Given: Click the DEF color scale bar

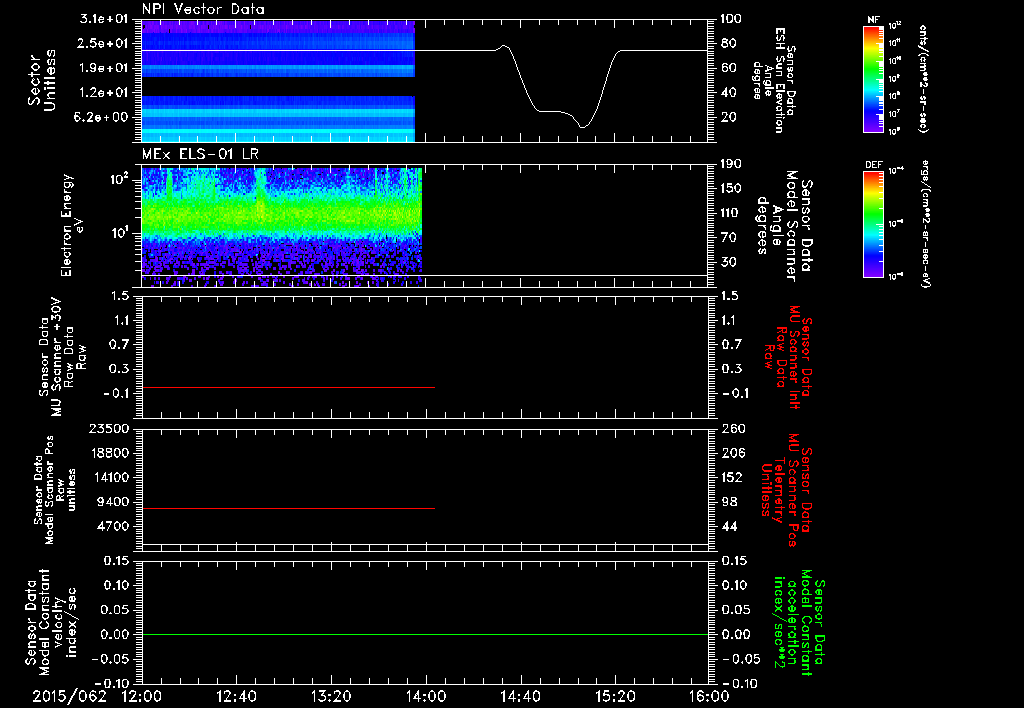Looking at the screenshot, I should tap(873, 224).
